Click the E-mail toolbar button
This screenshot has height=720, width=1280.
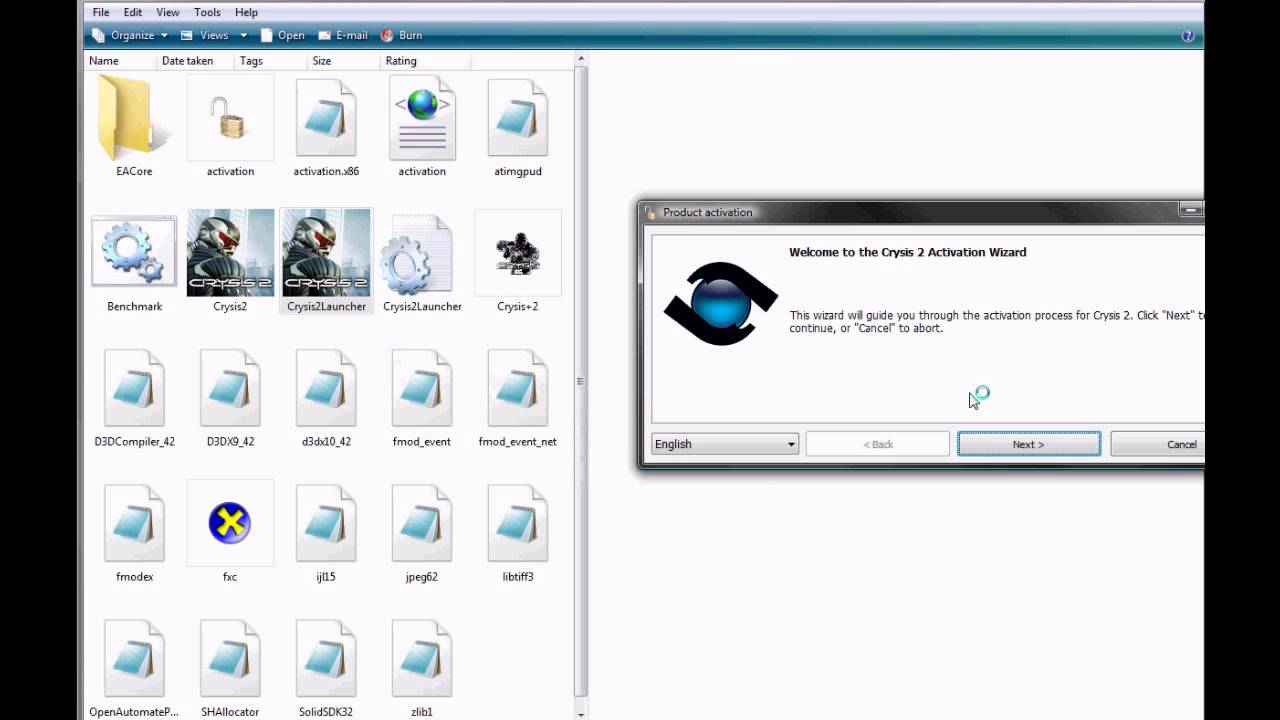[x=343, y=35]
